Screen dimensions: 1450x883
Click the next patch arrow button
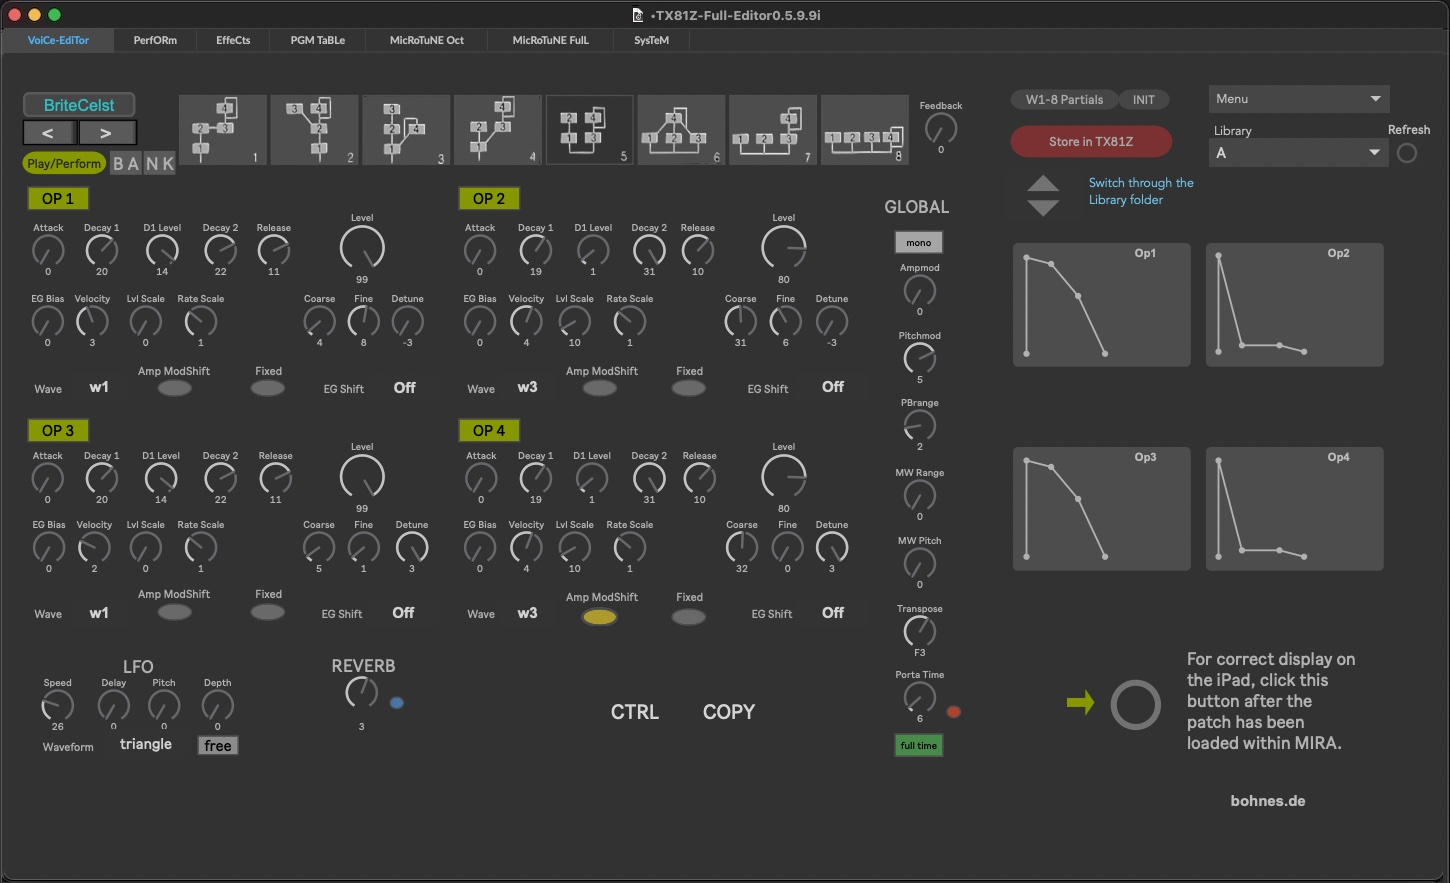106,133
